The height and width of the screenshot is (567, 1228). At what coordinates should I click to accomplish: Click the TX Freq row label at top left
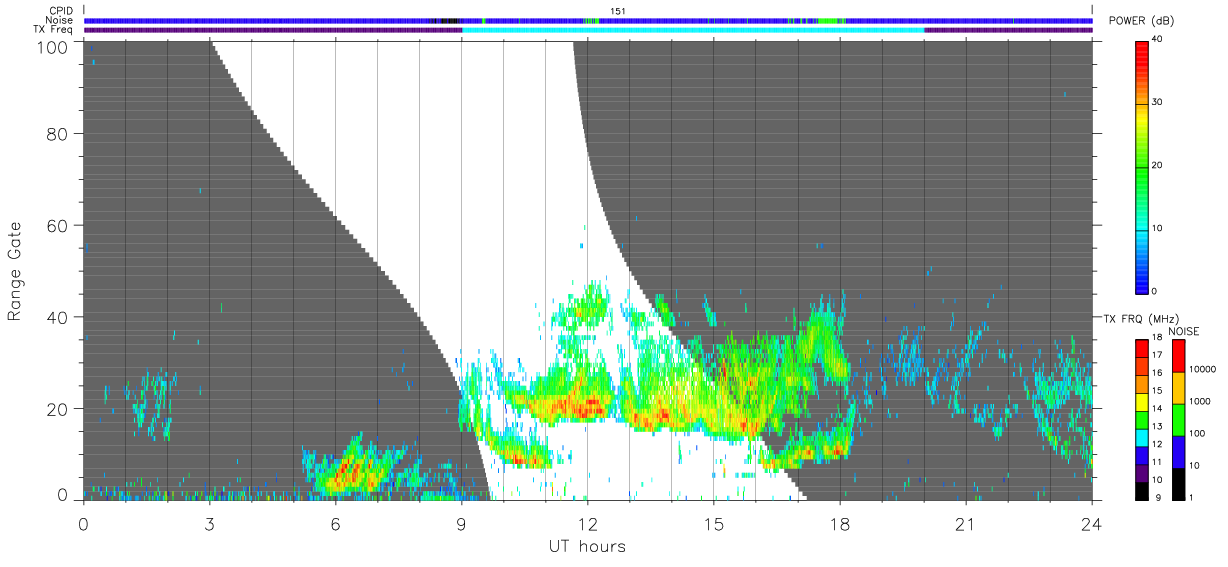coord(54,30)
